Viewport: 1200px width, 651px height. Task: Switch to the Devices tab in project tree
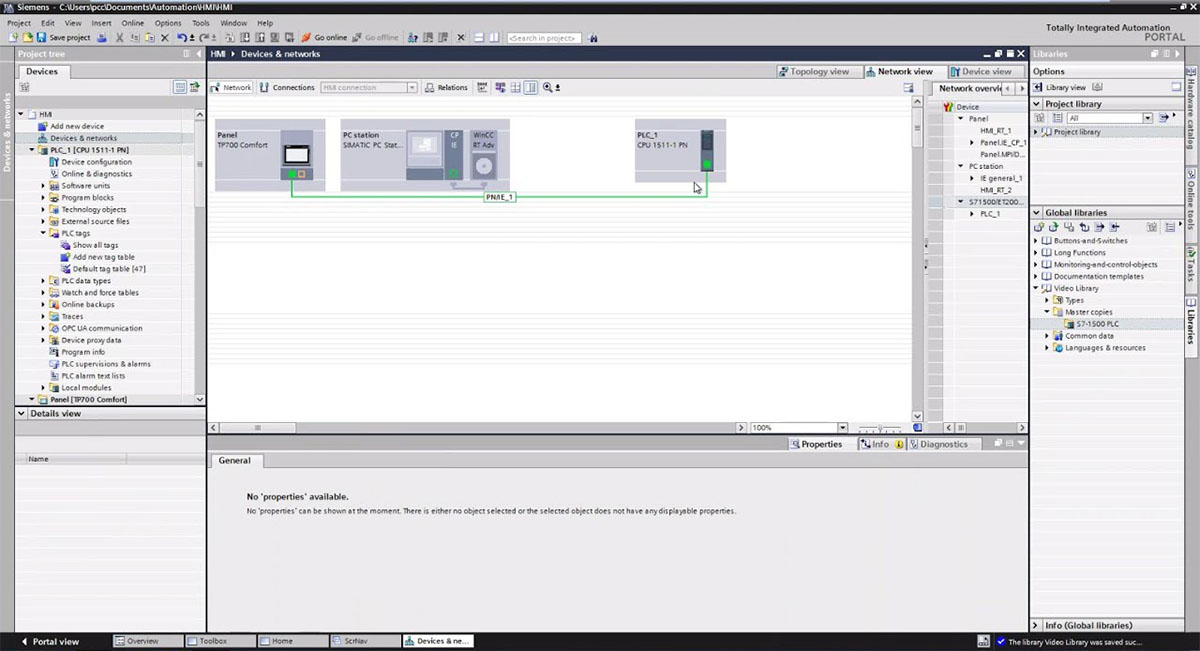click(x=42, y=71)
